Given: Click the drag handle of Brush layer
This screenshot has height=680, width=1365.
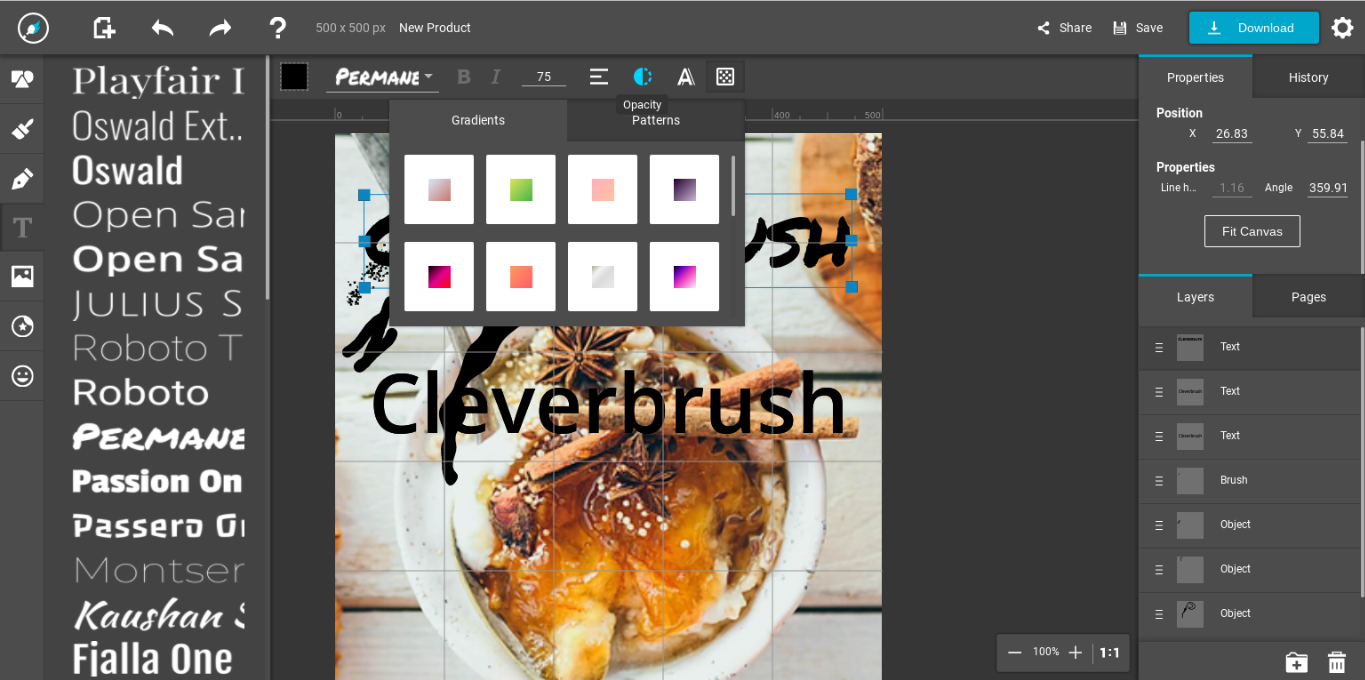Looking at the screenshot, I should [1159, 481].
